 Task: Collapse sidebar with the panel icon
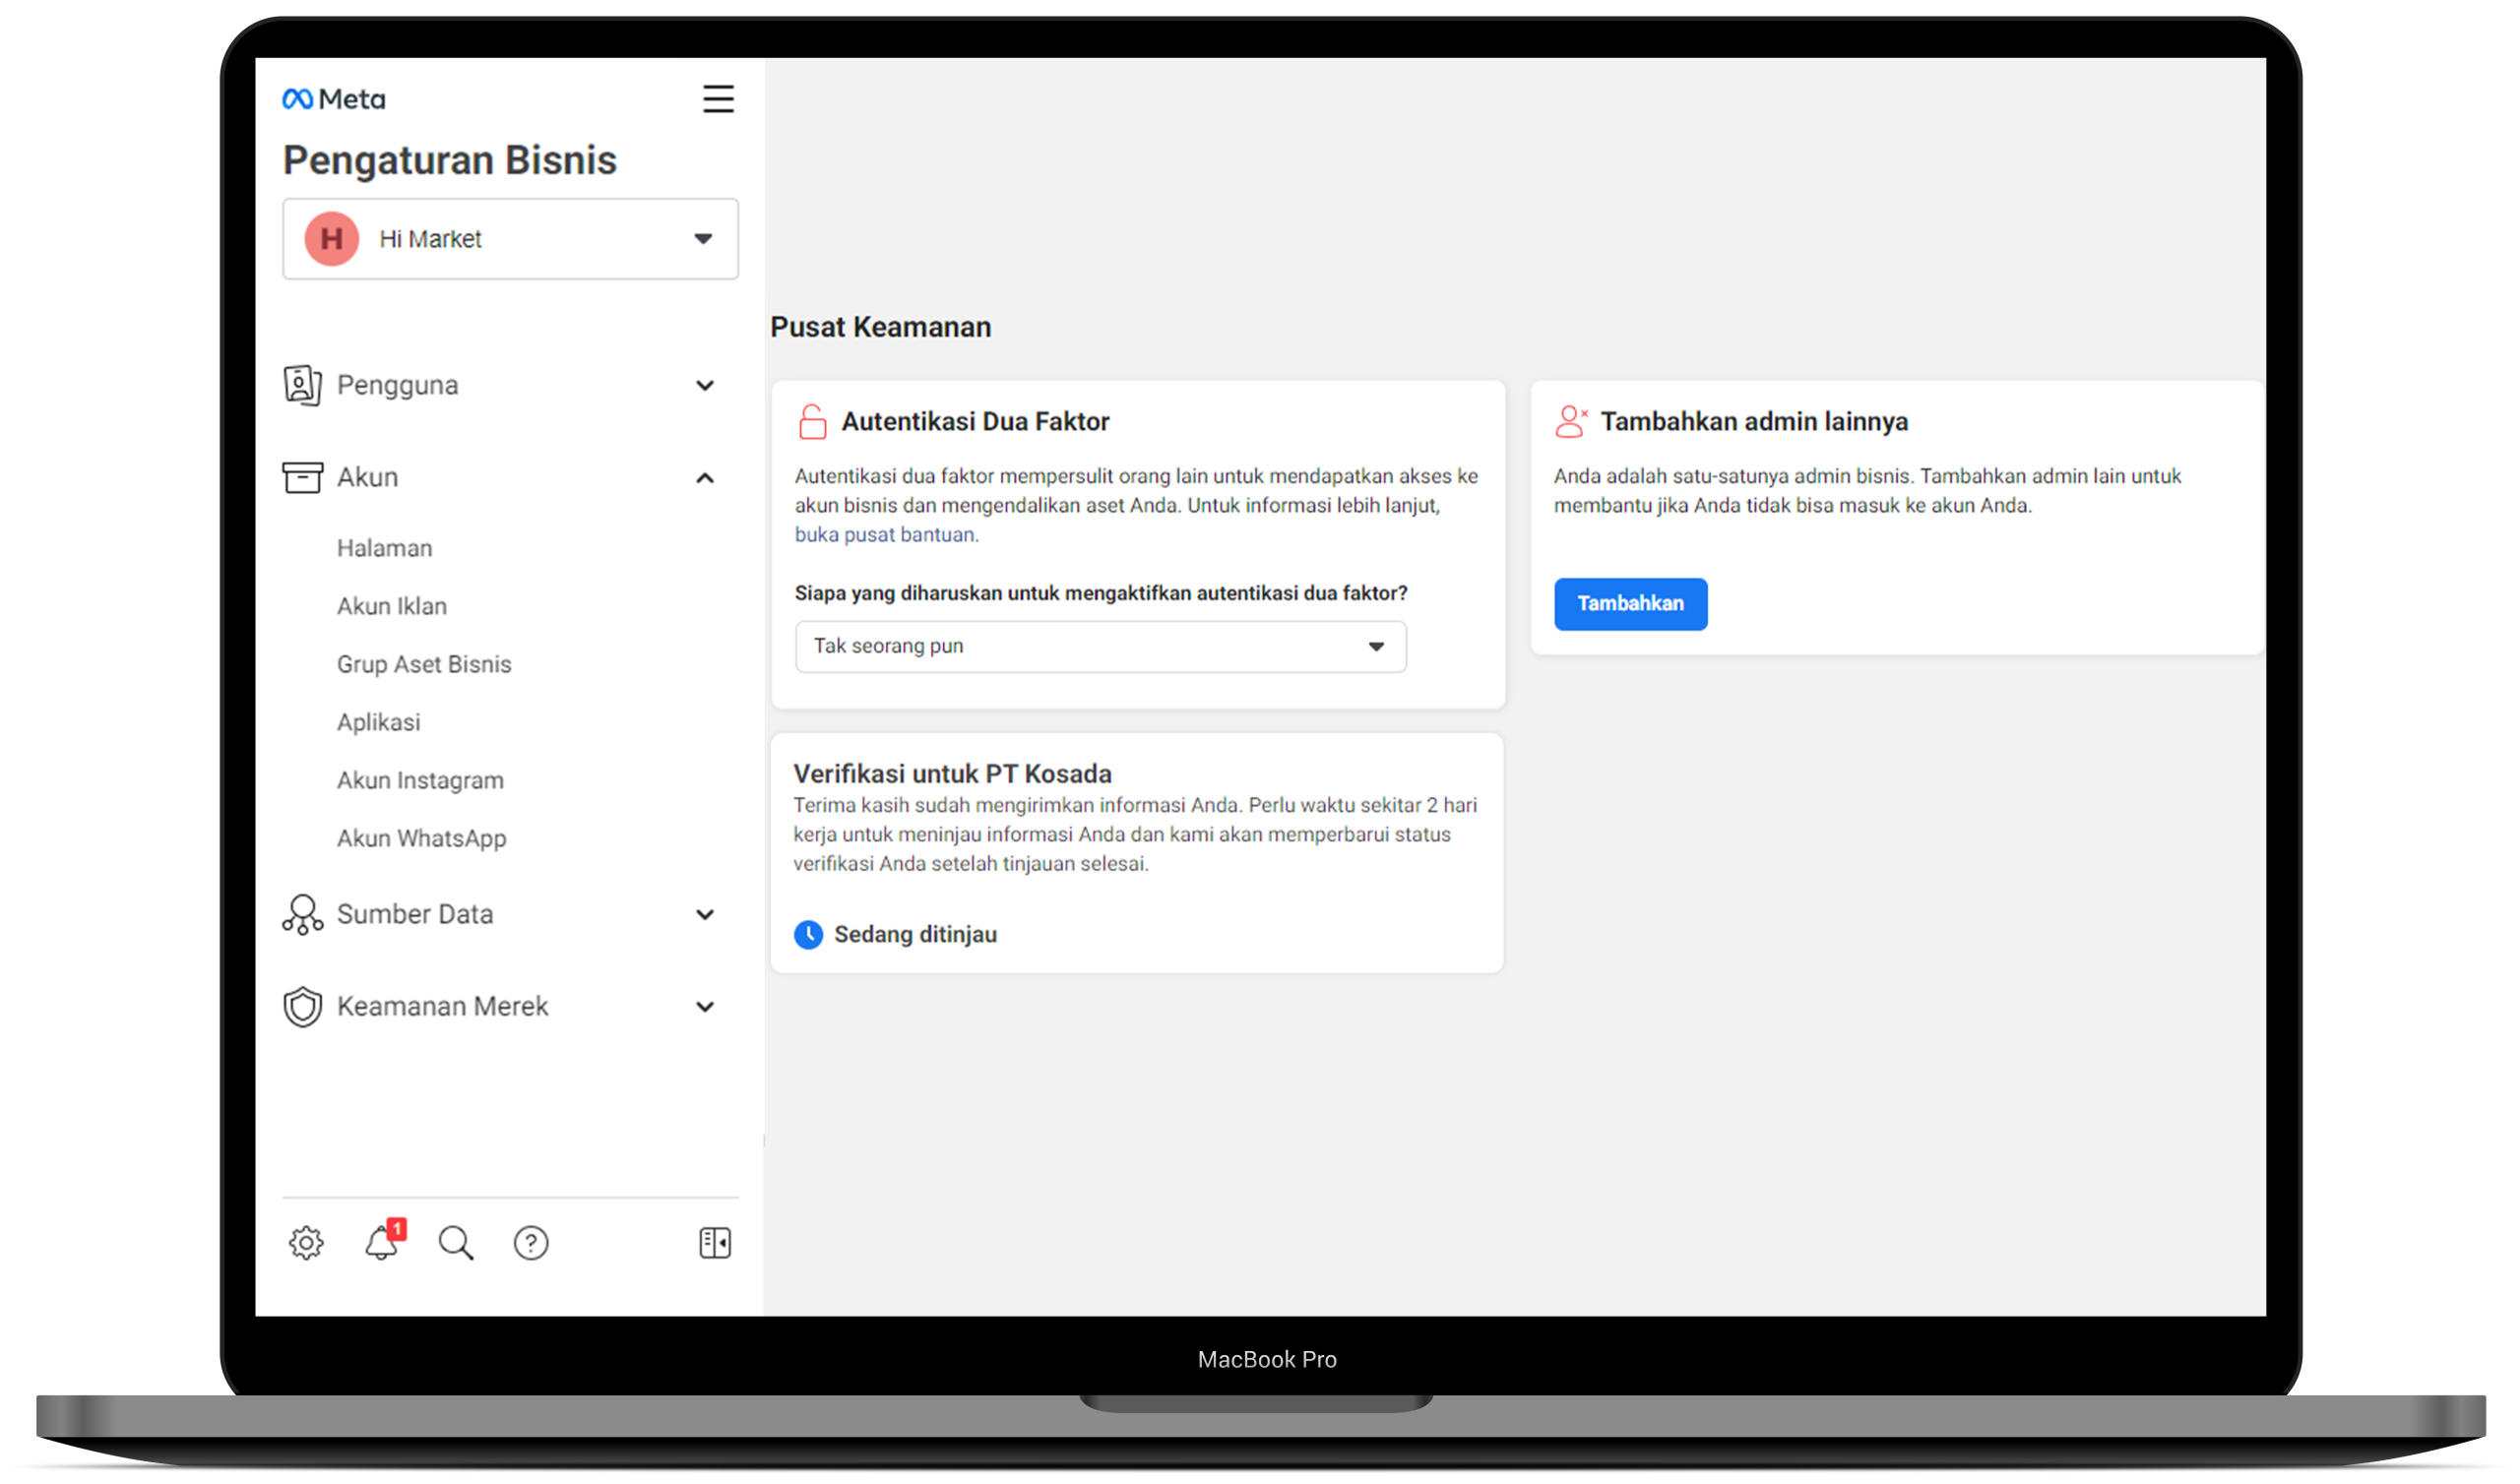click(715, 1243)
